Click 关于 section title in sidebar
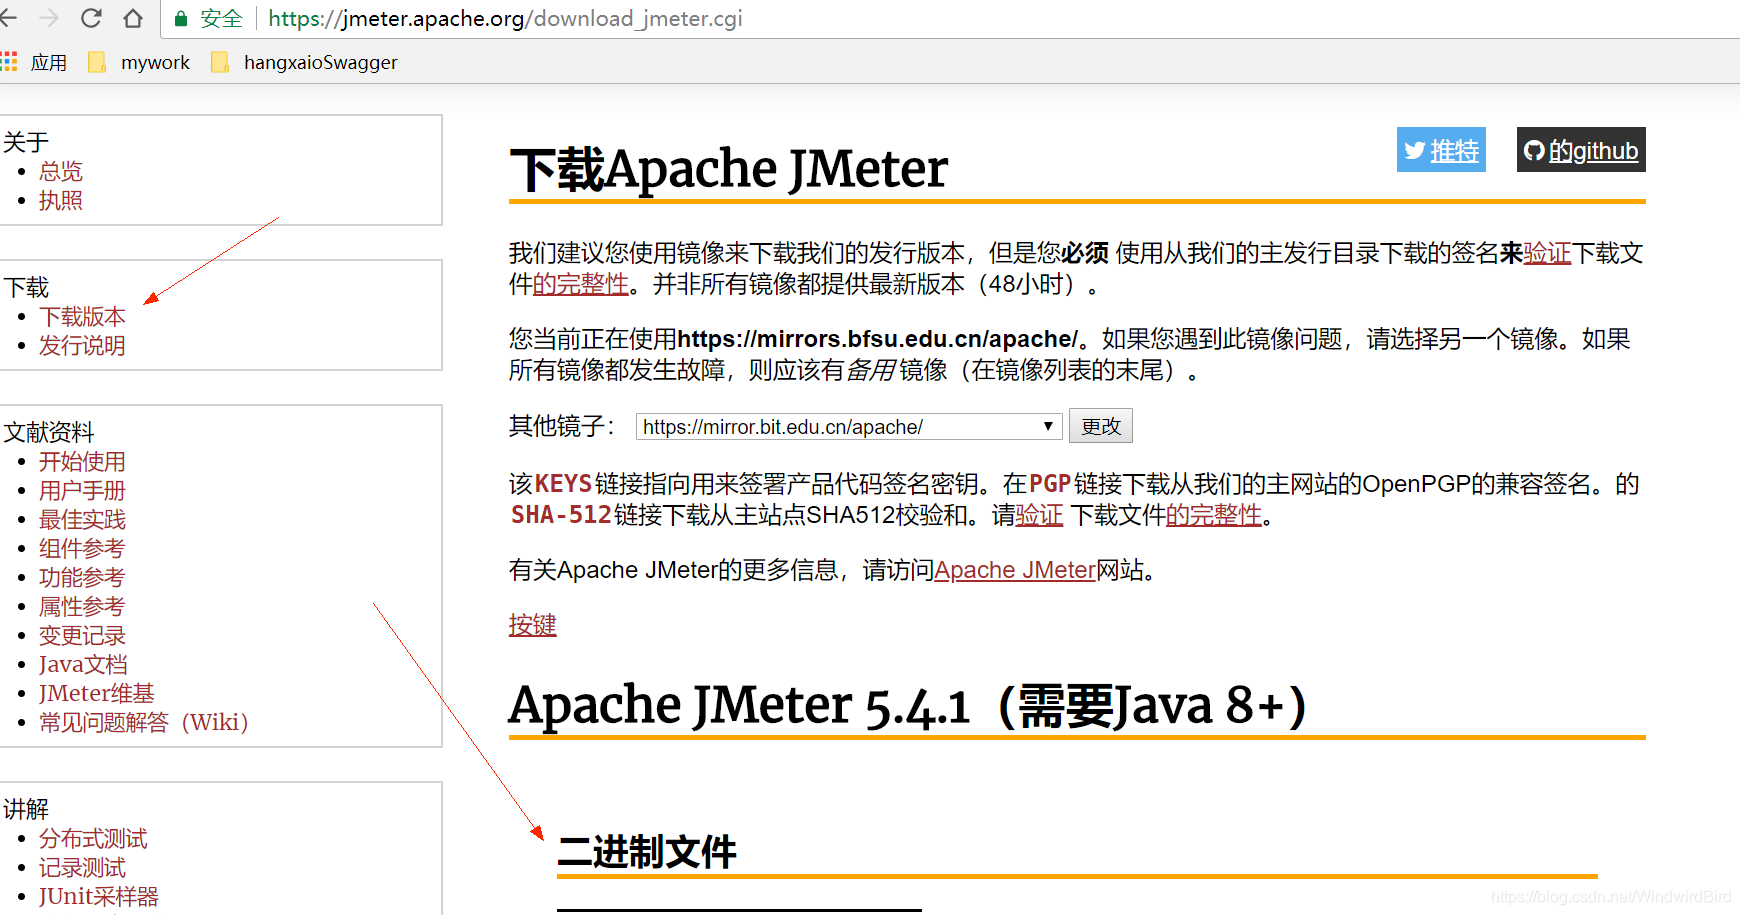This screenshot has height=915, width=1740. tap(26, 142)
